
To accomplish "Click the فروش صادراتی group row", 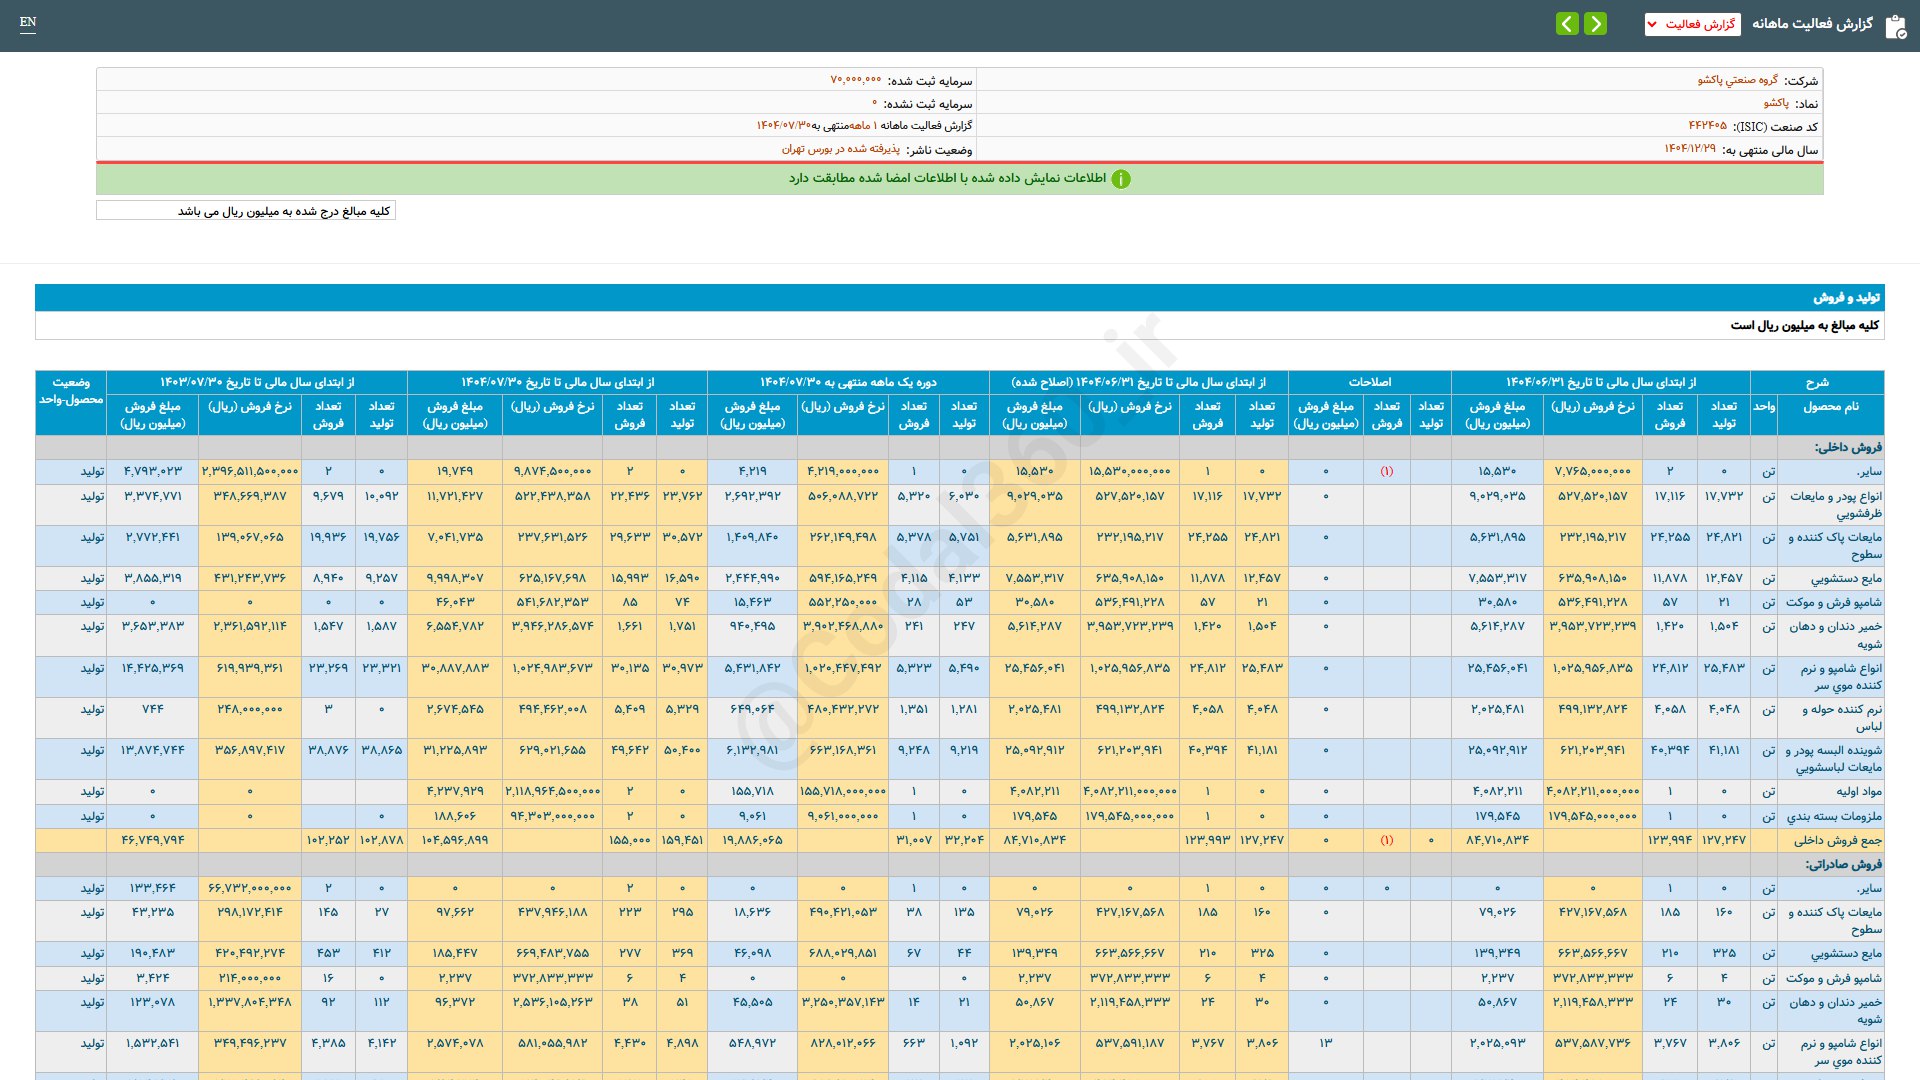I will 1843,864.
